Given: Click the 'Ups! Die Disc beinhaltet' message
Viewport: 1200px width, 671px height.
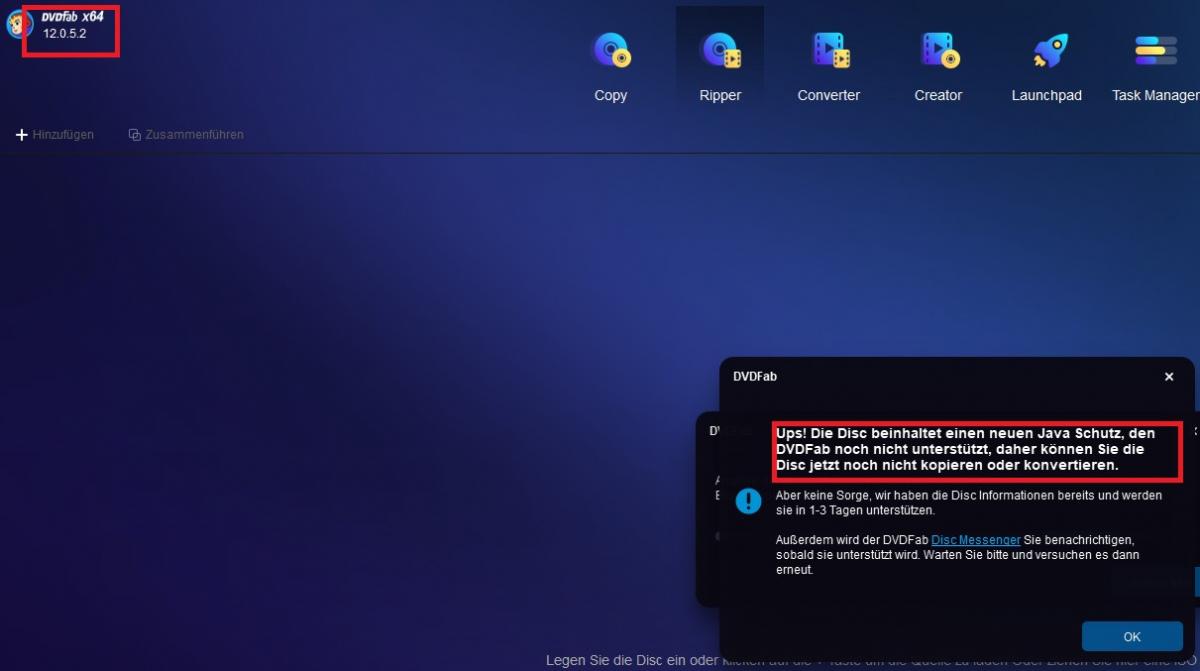Looking at the screenshot, I should [x=966, y=449].
